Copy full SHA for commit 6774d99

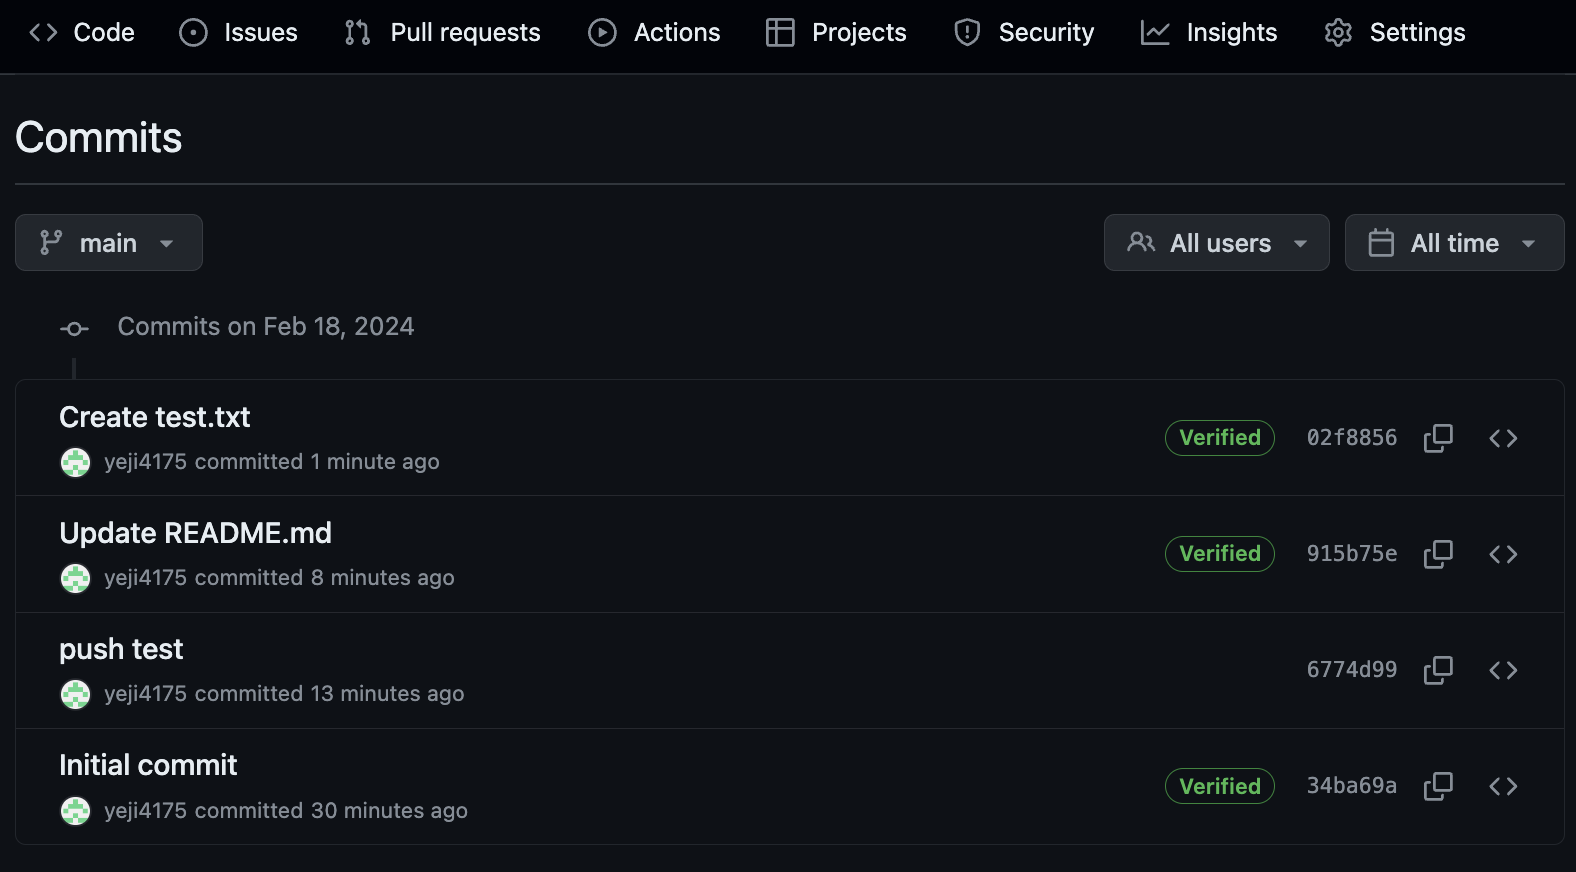pyautogui.click(x=1438, y=670)
